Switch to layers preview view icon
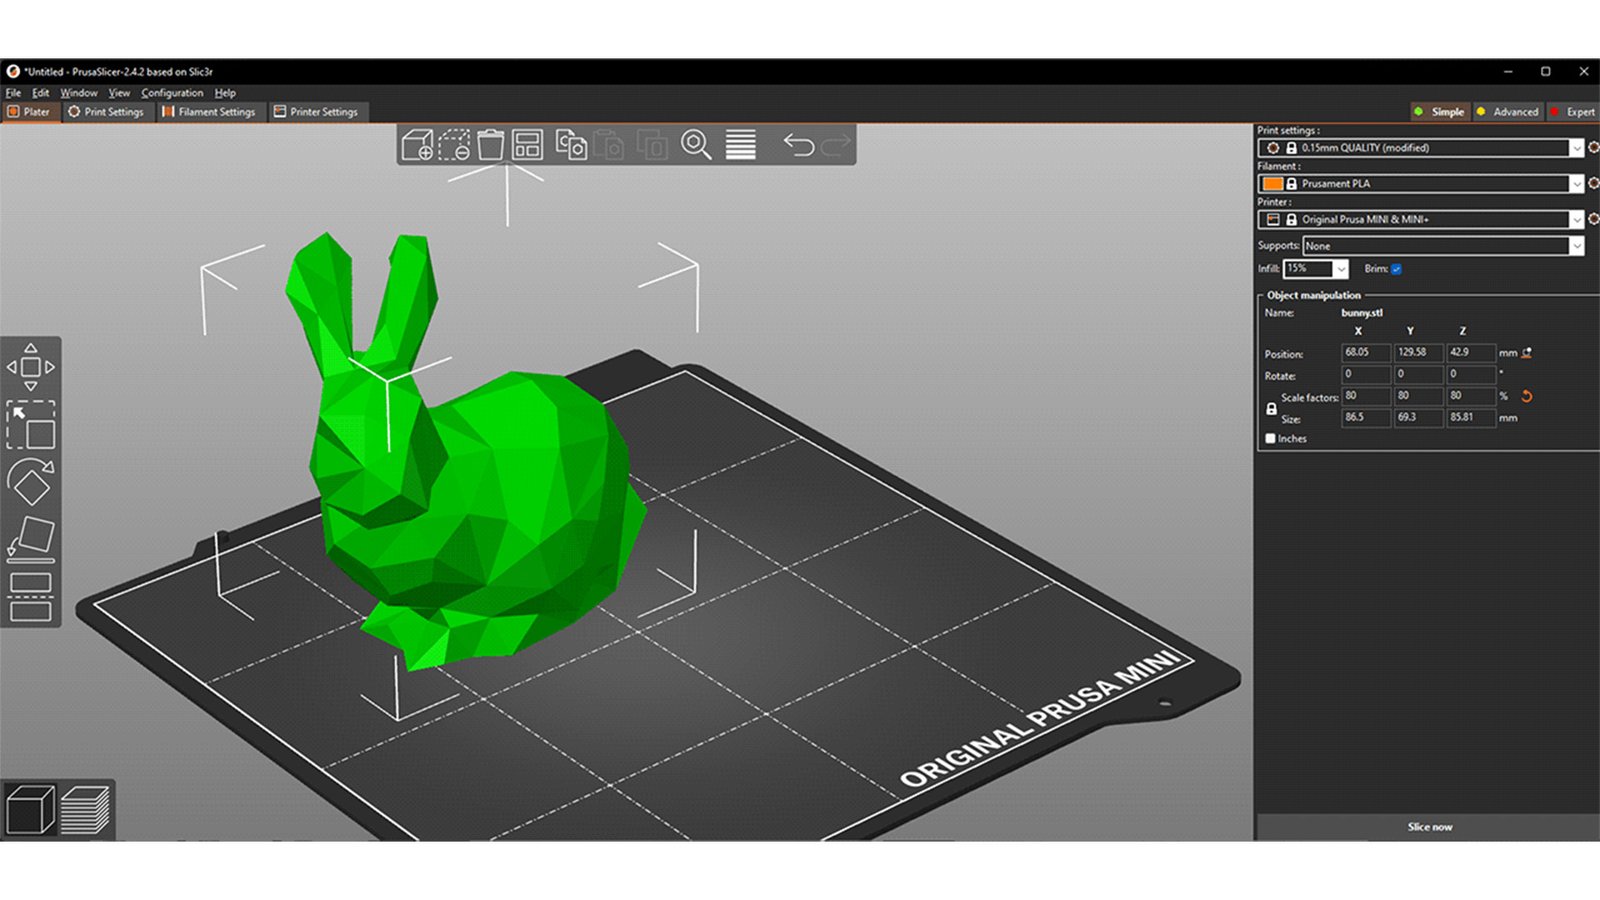 85,809
